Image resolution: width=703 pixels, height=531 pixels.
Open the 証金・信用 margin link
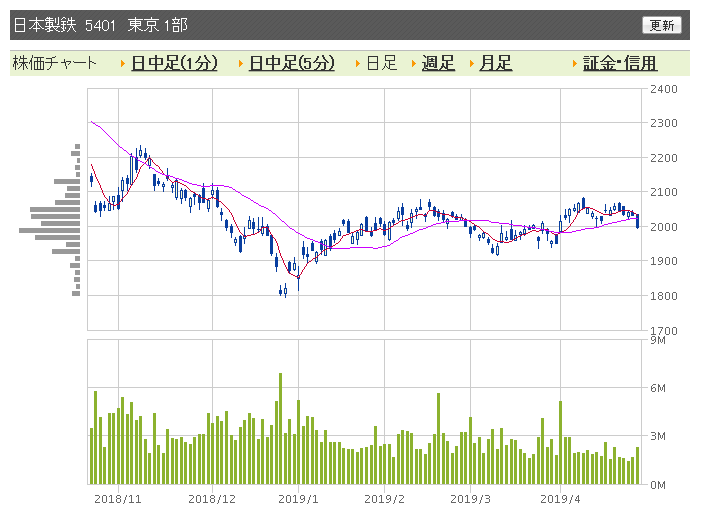coord(620,63)
